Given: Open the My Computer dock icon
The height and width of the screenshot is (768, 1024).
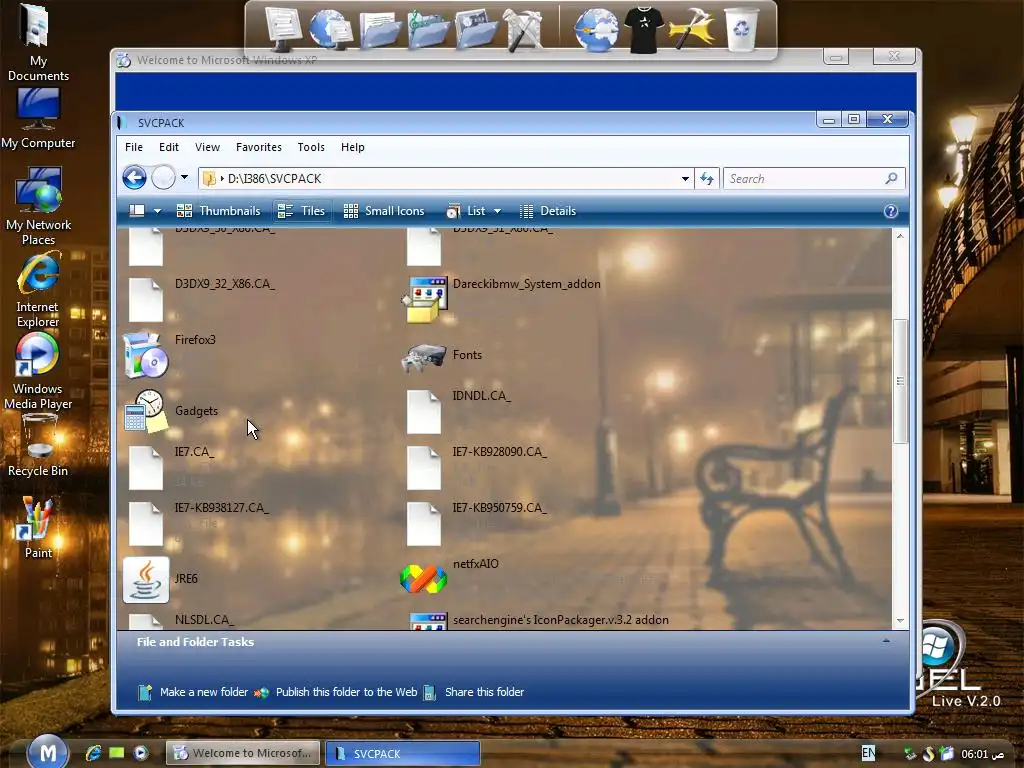Looking at the screenshot, I should click(283, 28).
